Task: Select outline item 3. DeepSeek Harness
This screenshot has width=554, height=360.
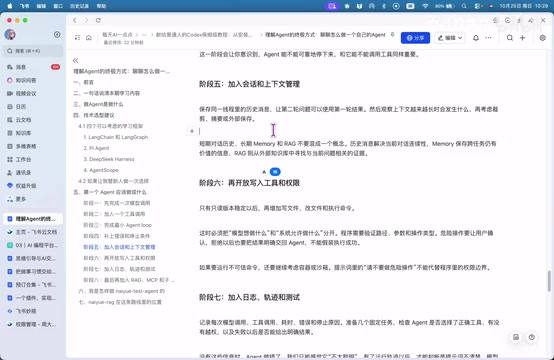Action: (109, 159)
